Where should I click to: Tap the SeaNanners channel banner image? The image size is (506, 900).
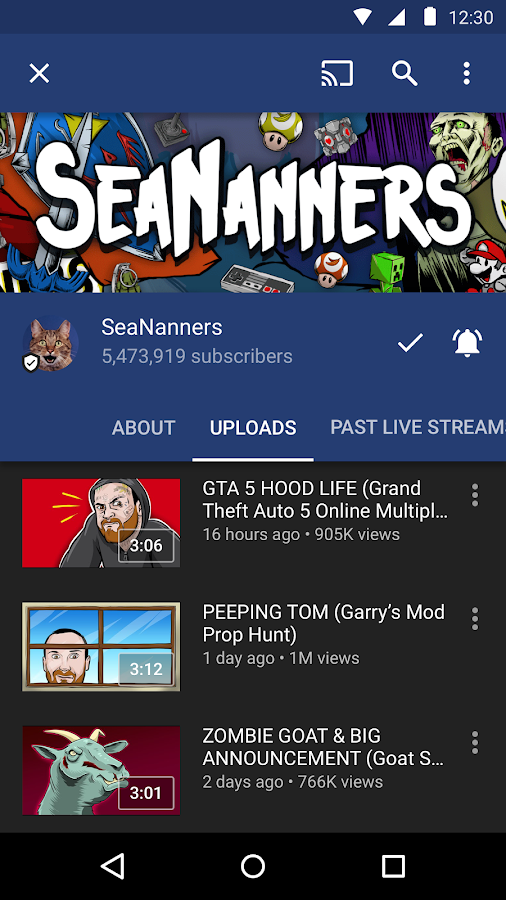click(x=253, y=203)
